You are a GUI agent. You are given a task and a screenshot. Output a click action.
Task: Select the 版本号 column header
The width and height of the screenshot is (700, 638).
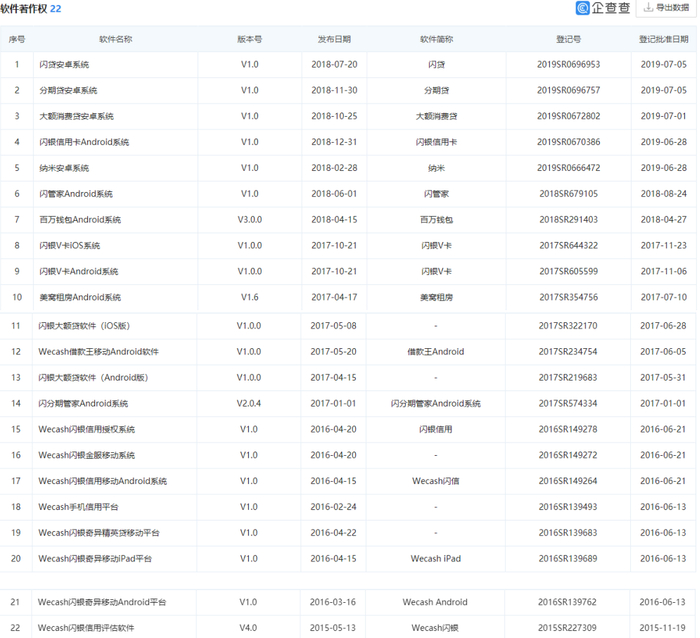(250, 39)
